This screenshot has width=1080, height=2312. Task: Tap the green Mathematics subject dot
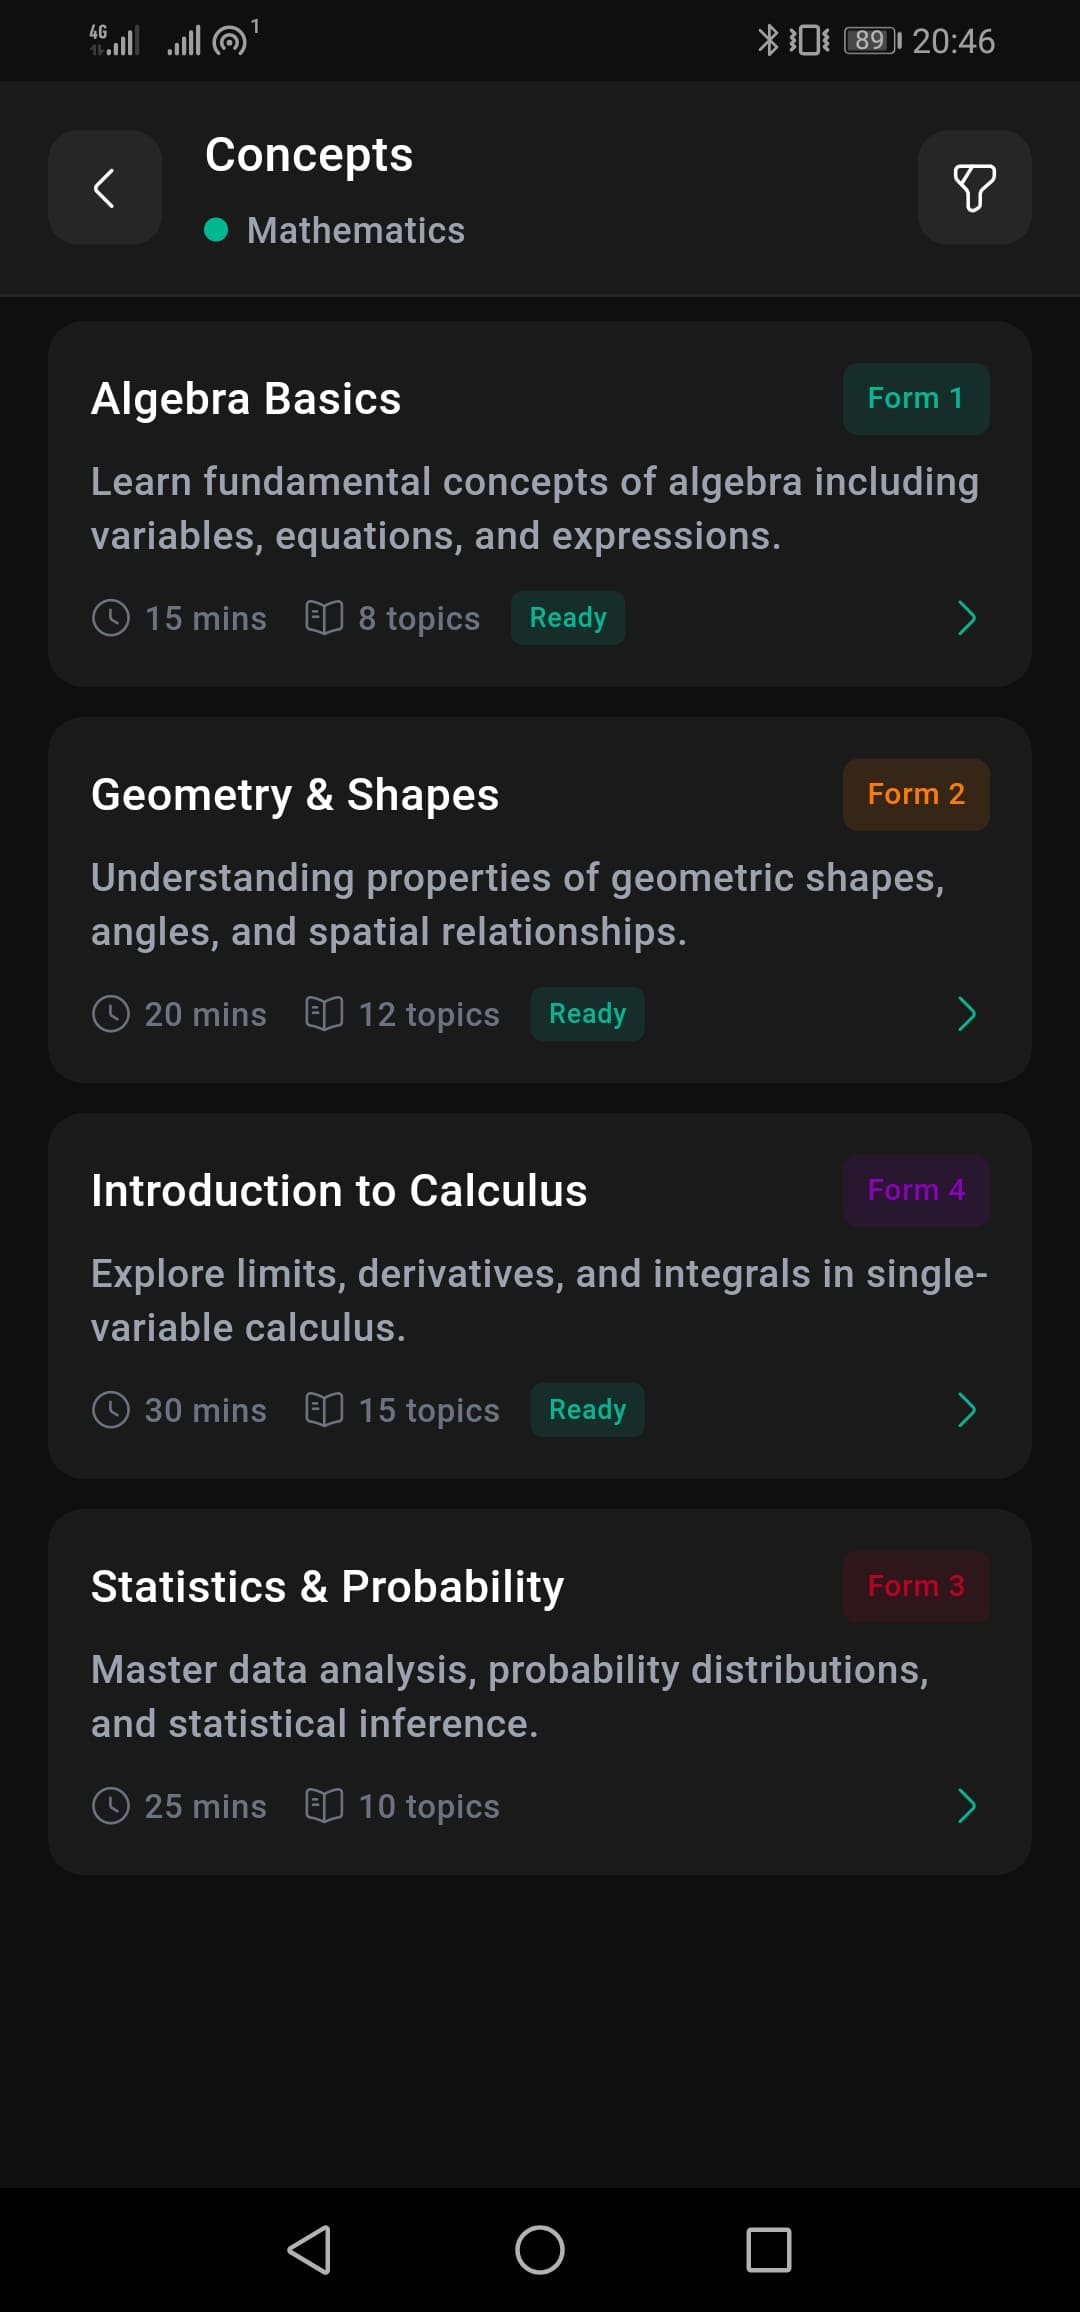[216, 230]
